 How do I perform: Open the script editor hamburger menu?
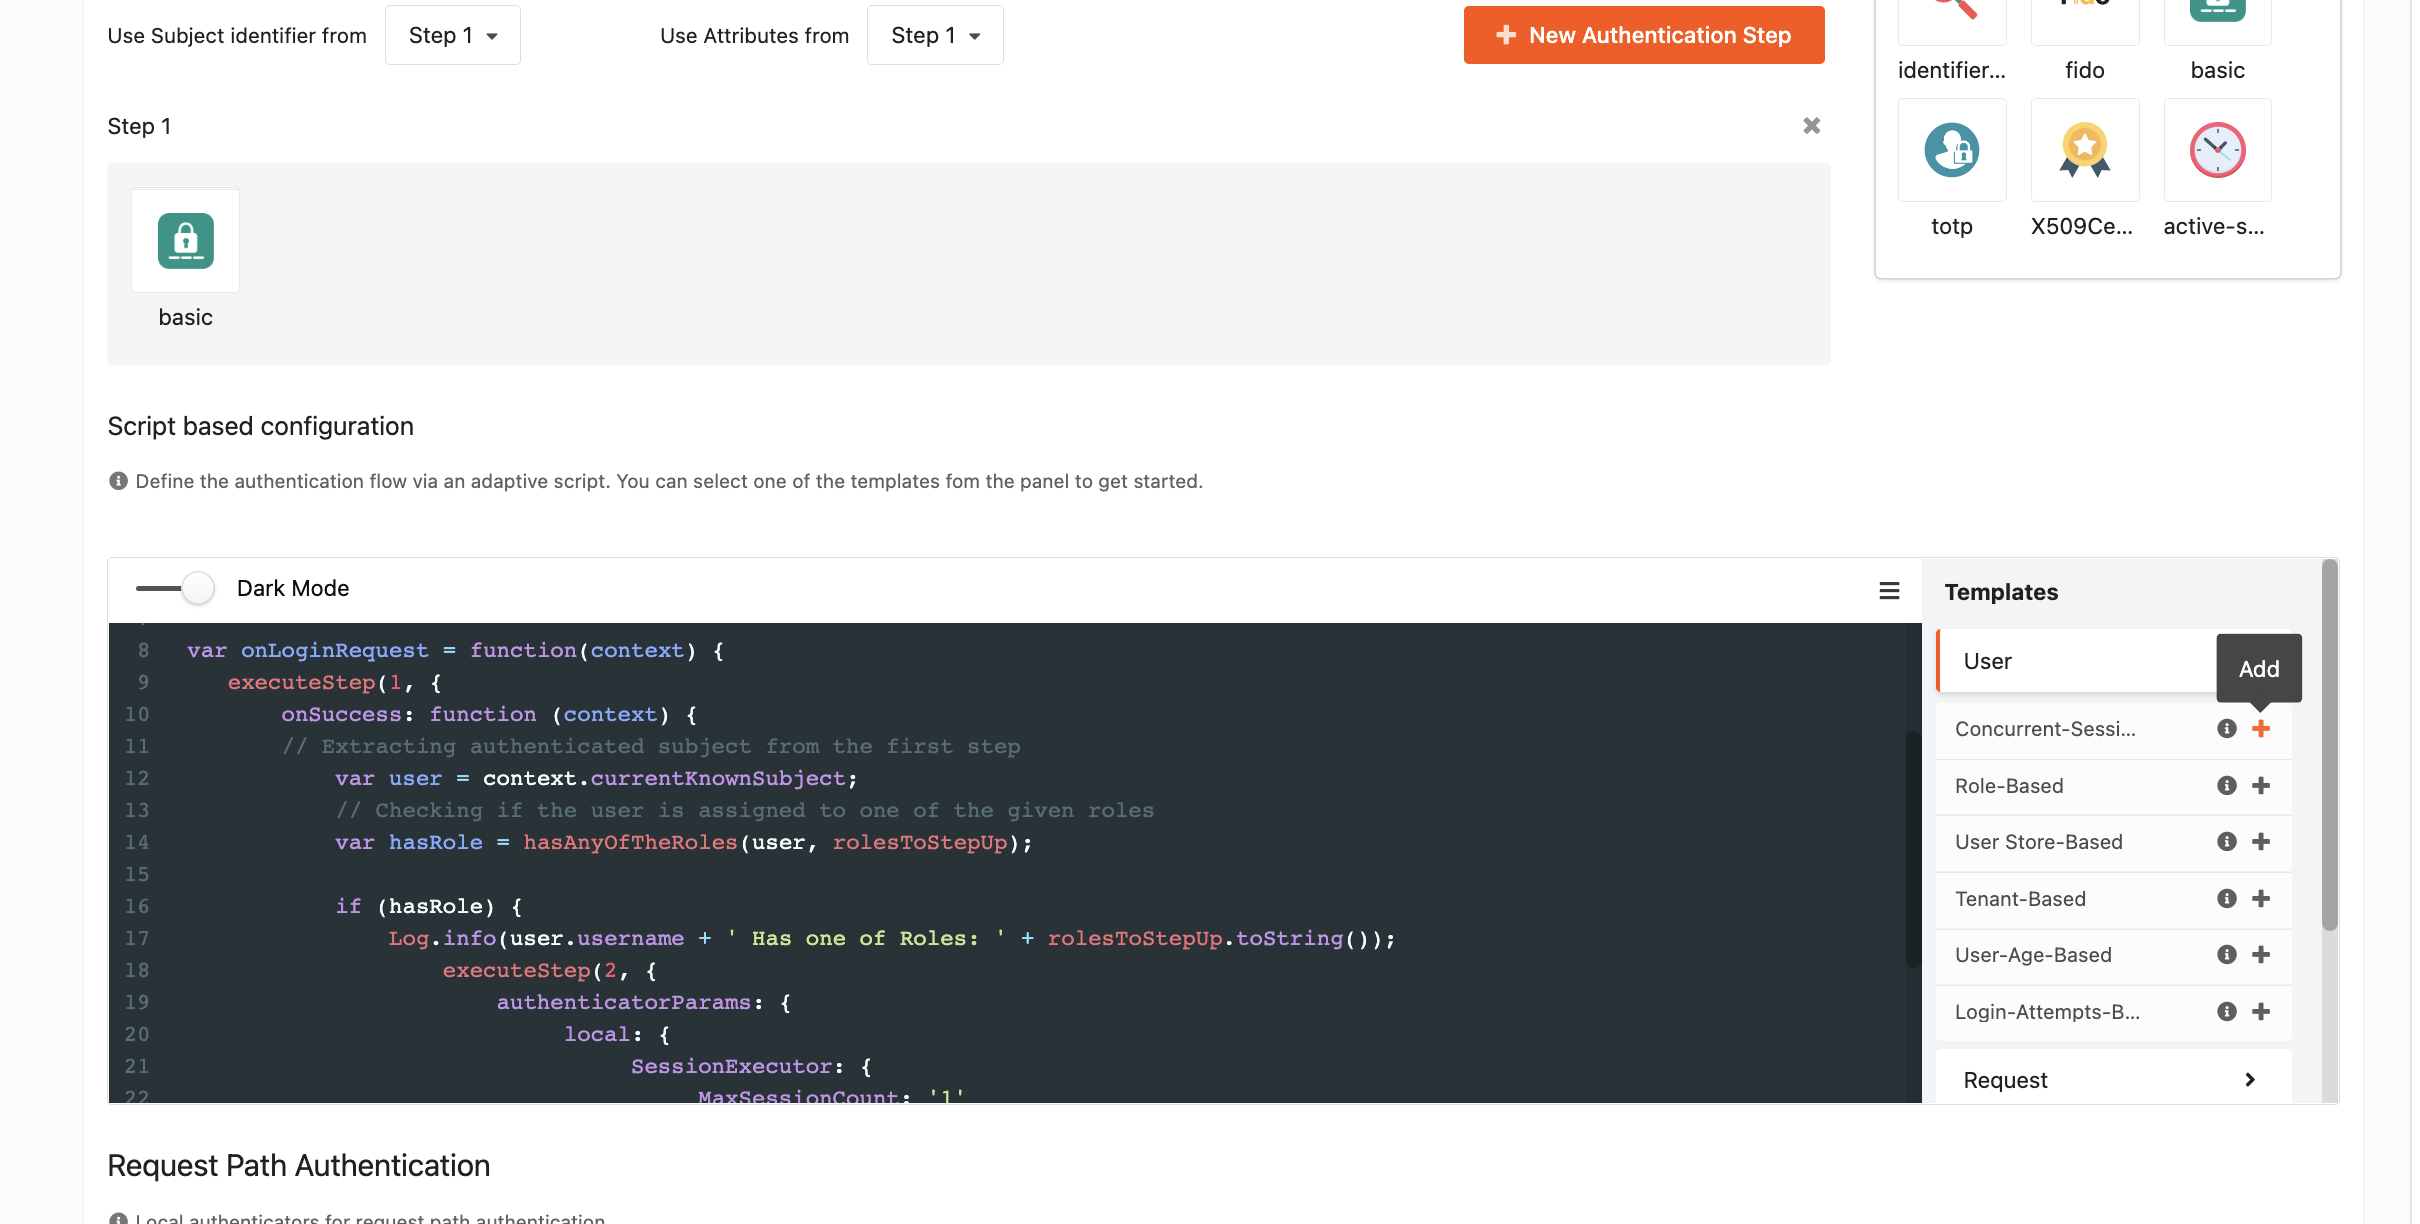(1888, 591)
